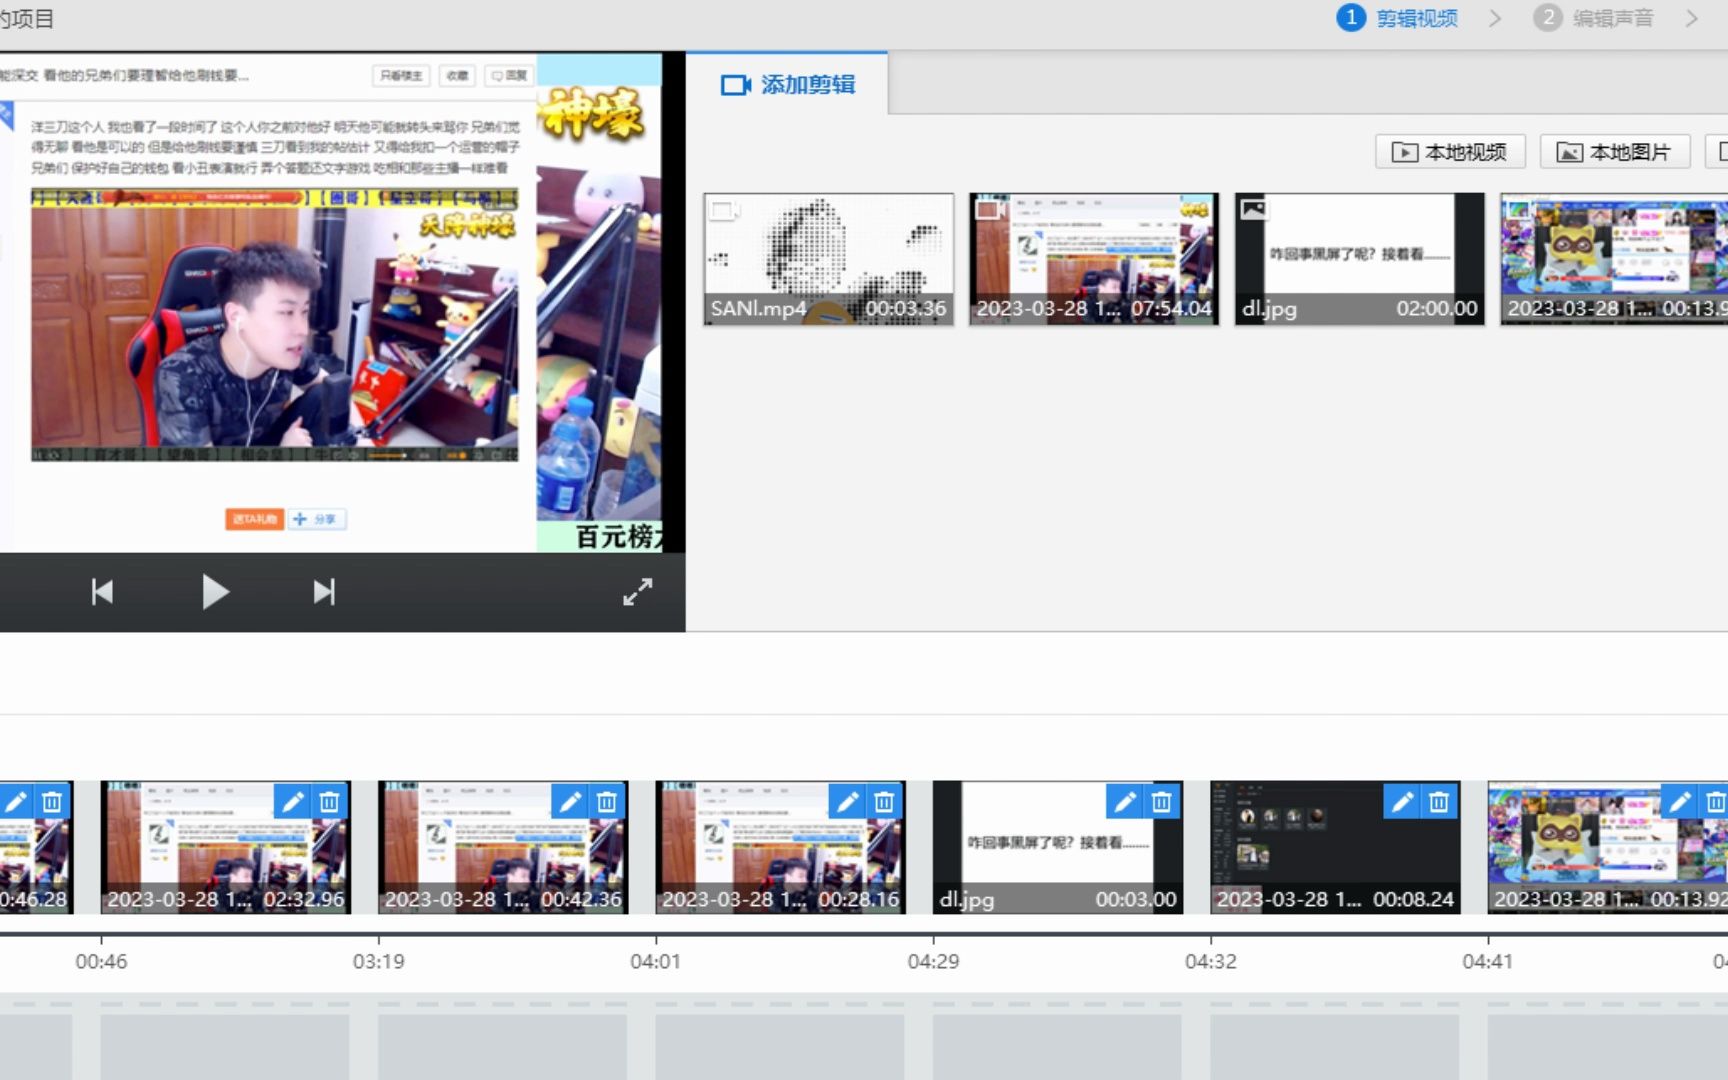Click the 04:41 timeline marker
The image size is (1728, 1080).
pos(1487,961)
